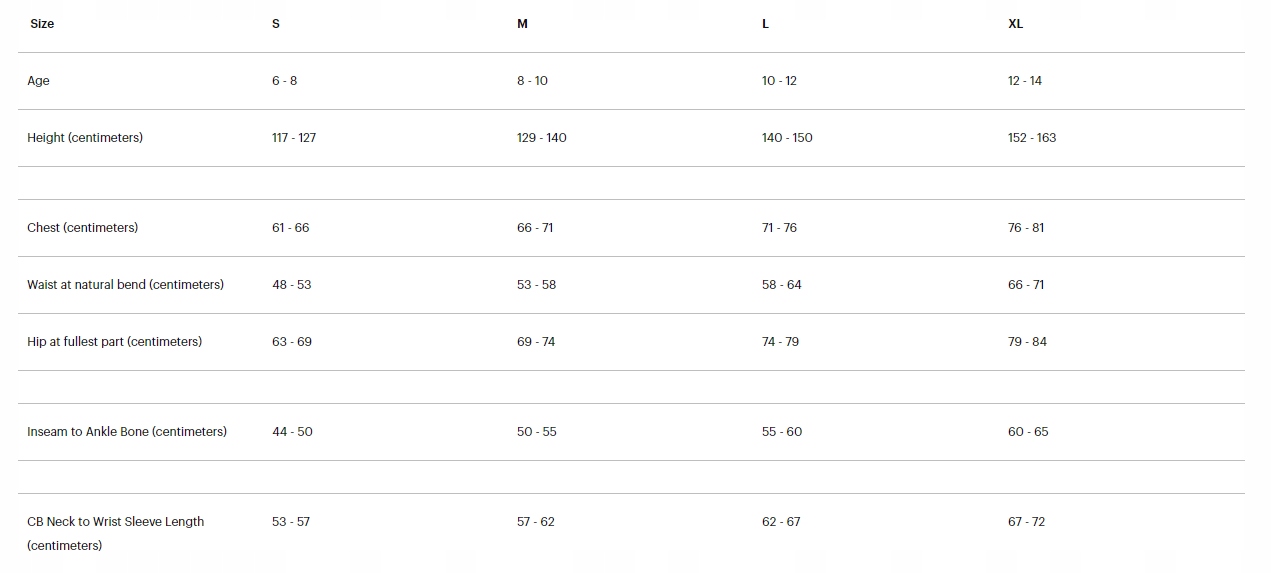Click the 152 - 163 height value
The height and width of the screenshot is (573, 1272).
point(1032,138)
